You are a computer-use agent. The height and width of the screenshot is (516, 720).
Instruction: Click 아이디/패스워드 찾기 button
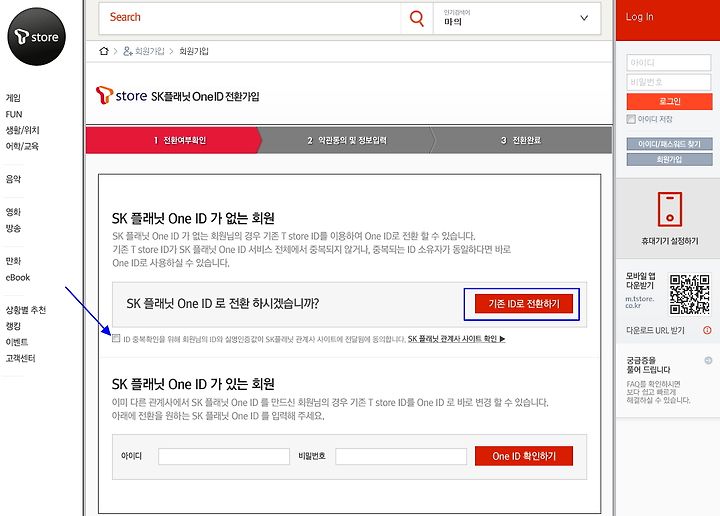(669, 144)
